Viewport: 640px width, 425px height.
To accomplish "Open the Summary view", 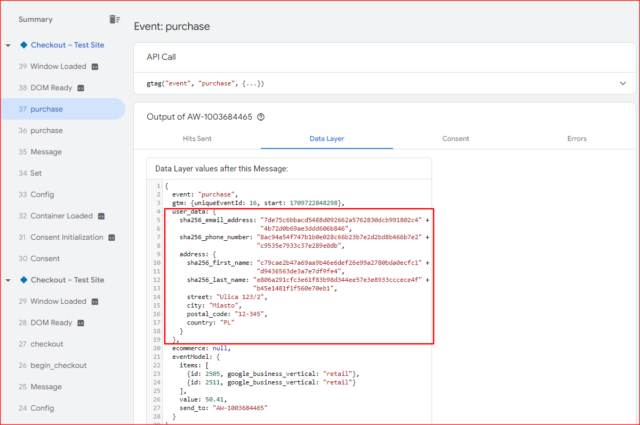I will [x=36, y=19].
